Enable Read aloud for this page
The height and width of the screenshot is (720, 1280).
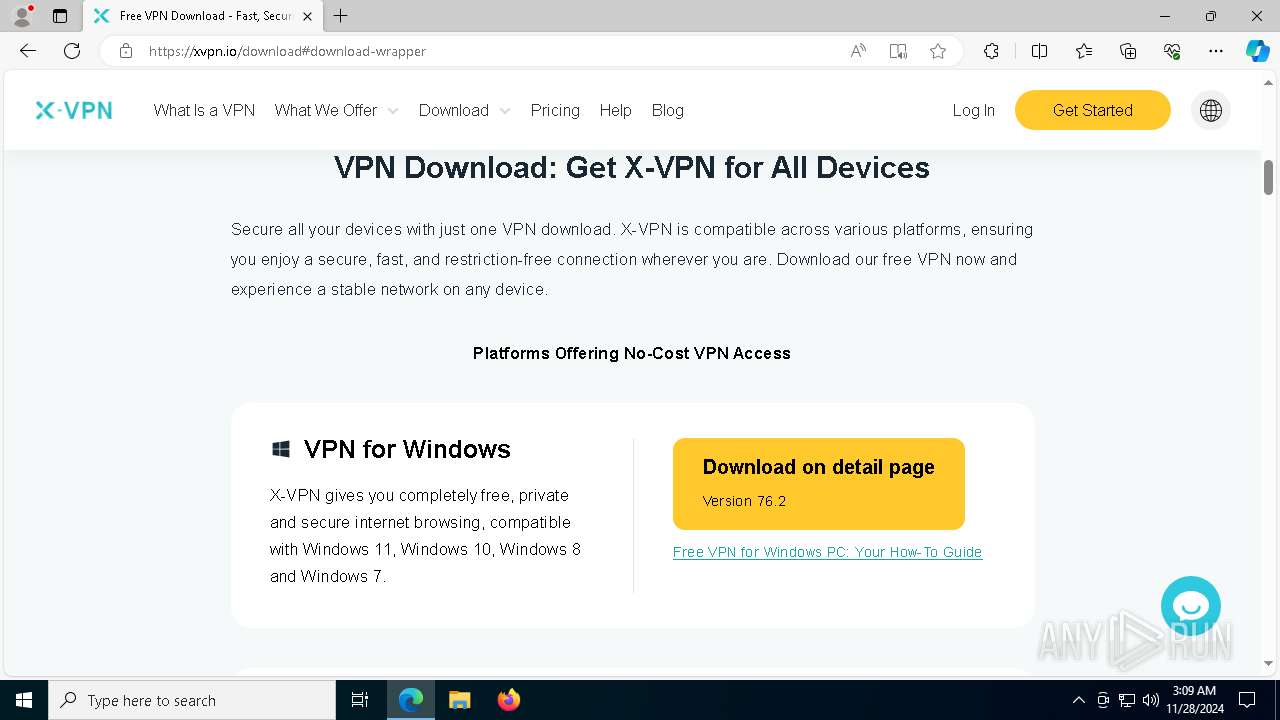coord(858,51)
